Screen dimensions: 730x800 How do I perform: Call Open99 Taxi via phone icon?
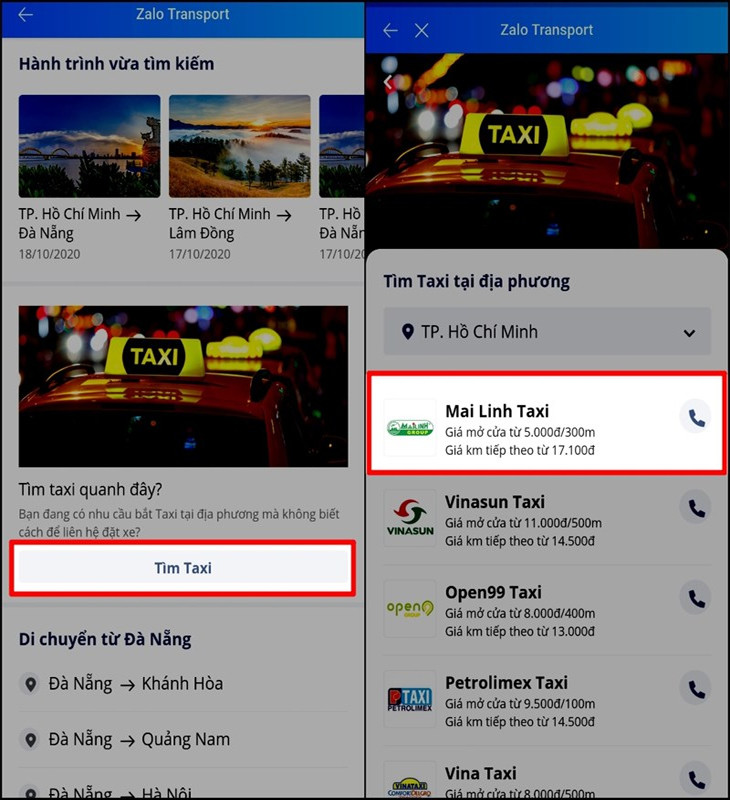pos(696,598)
